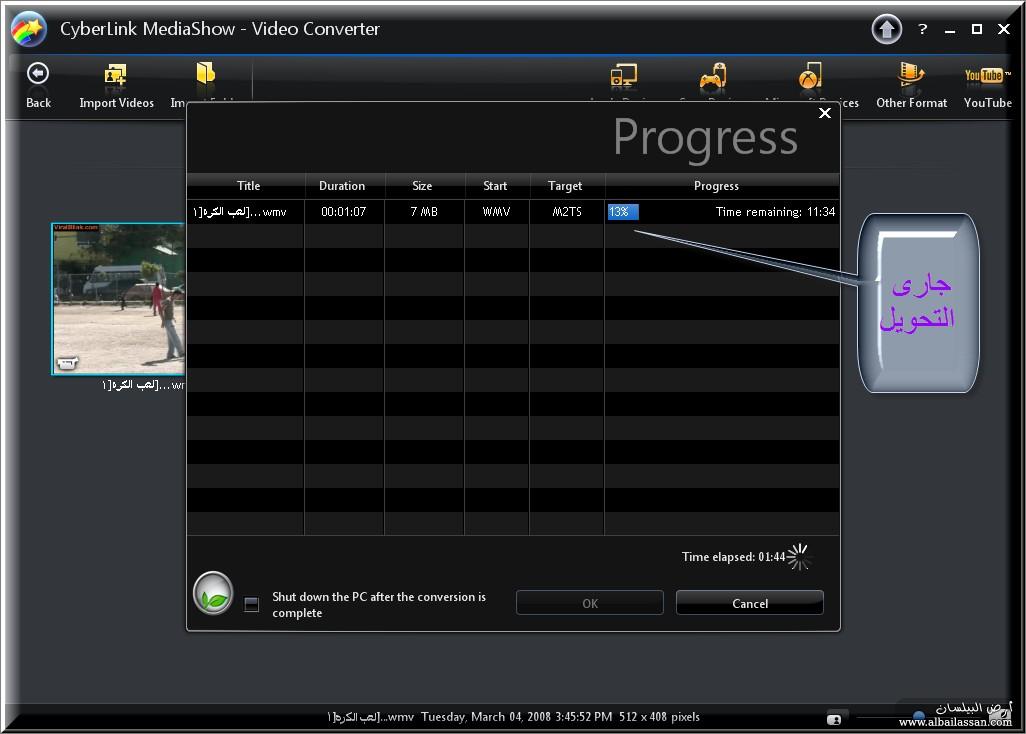The image size is (1026, 734).
Task: Click the Cancel button
Action: pyautogui.click(x=750, y=603)
